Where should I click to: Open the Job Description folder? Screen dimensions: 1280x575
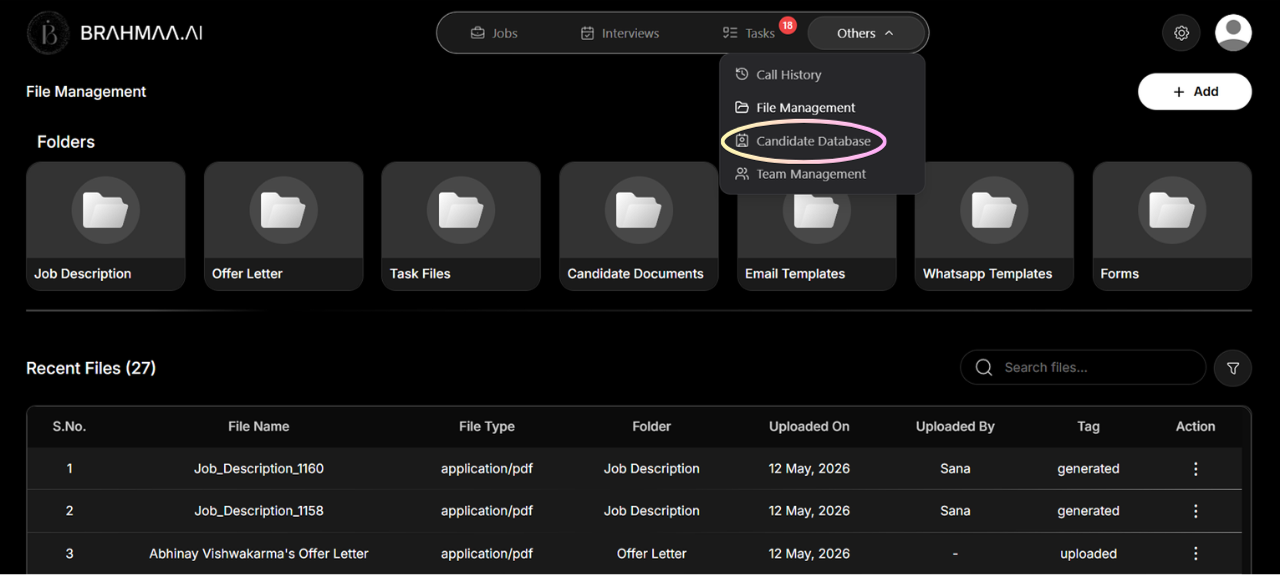[x=106, y=226]
